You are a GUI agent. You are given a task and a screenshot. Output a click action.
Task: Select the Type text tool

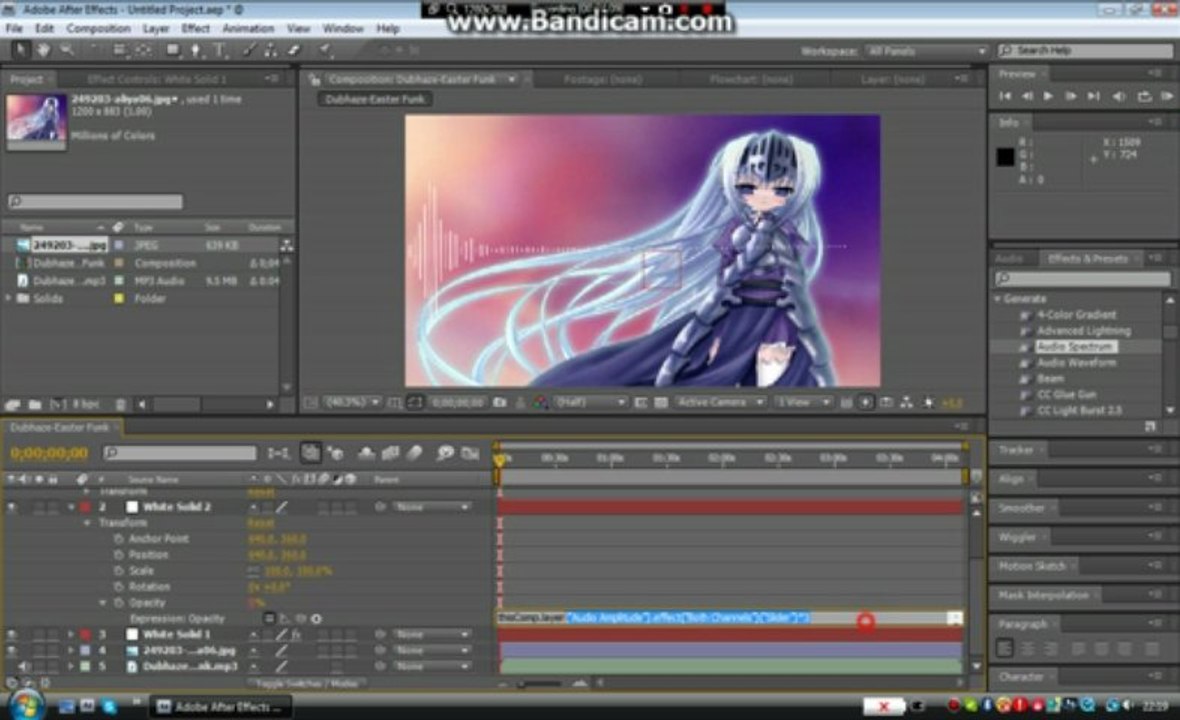220,50
